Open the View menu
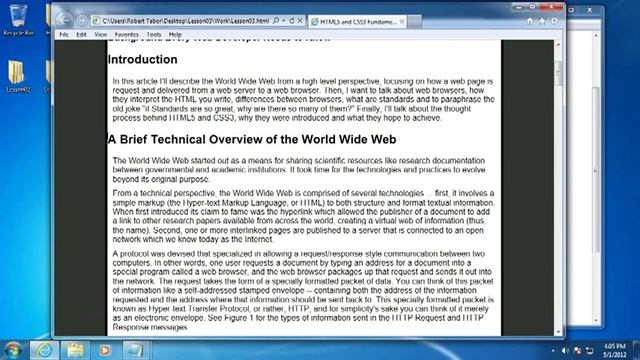The height and width of the screenshot is (360, 640). pyautogui.click(x=100, y=35)
